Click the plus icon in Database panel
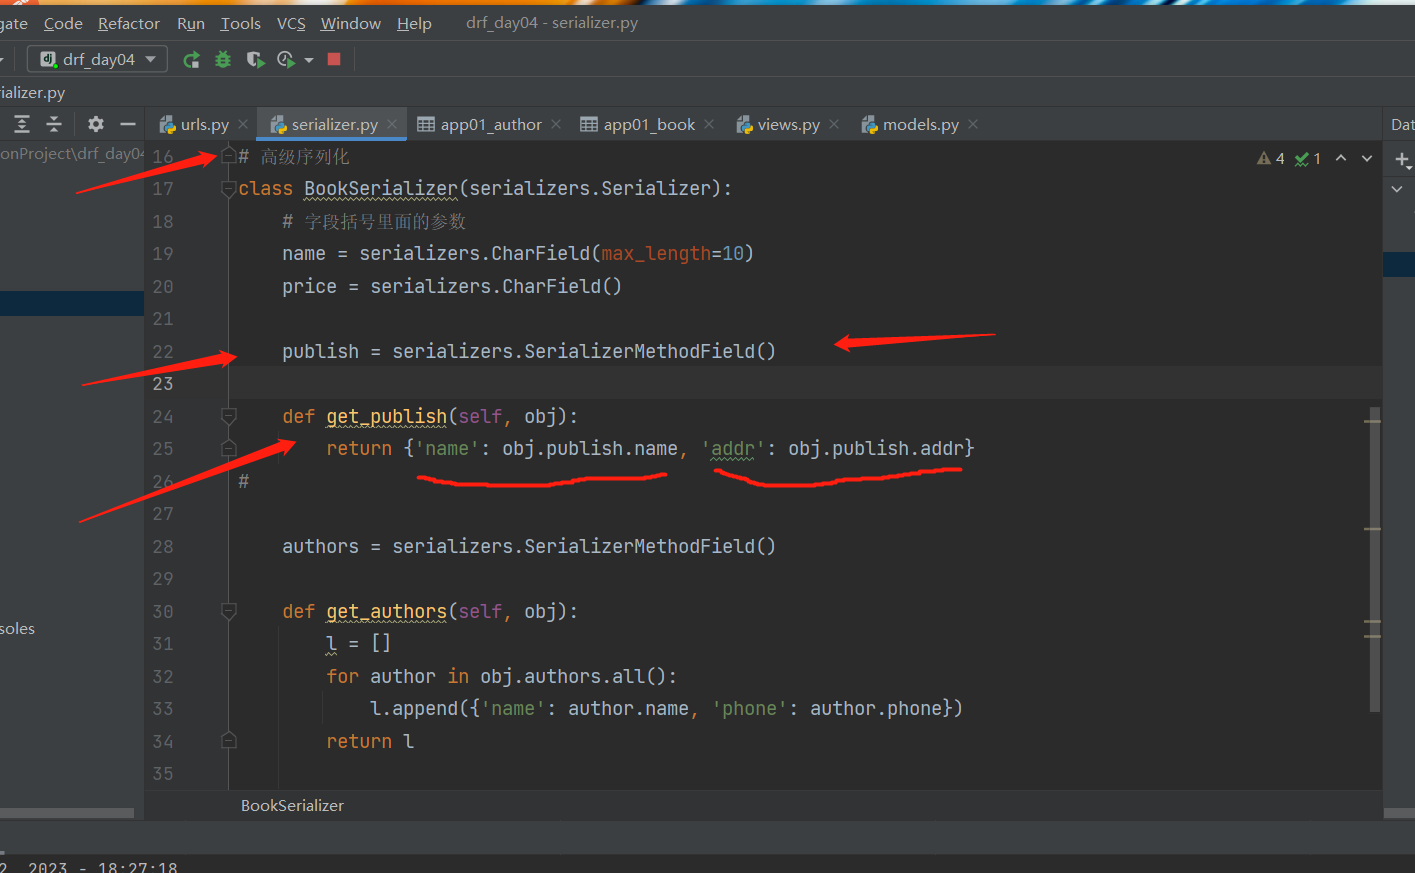 click(x=1402, y=159)
